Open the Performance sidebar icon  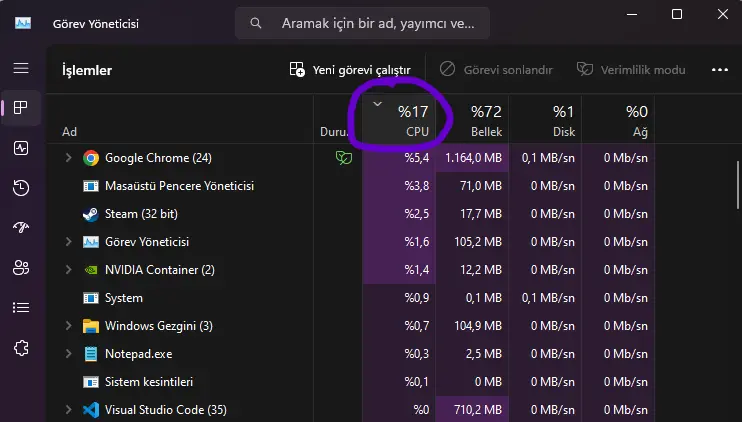click(x=21, y=148)
